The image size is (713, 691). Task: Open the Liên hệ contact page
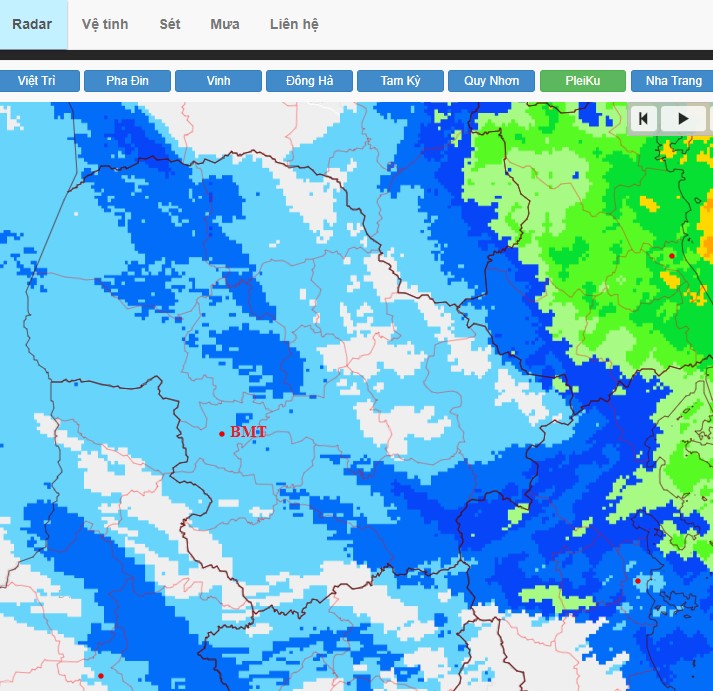[x=294, y=24]
